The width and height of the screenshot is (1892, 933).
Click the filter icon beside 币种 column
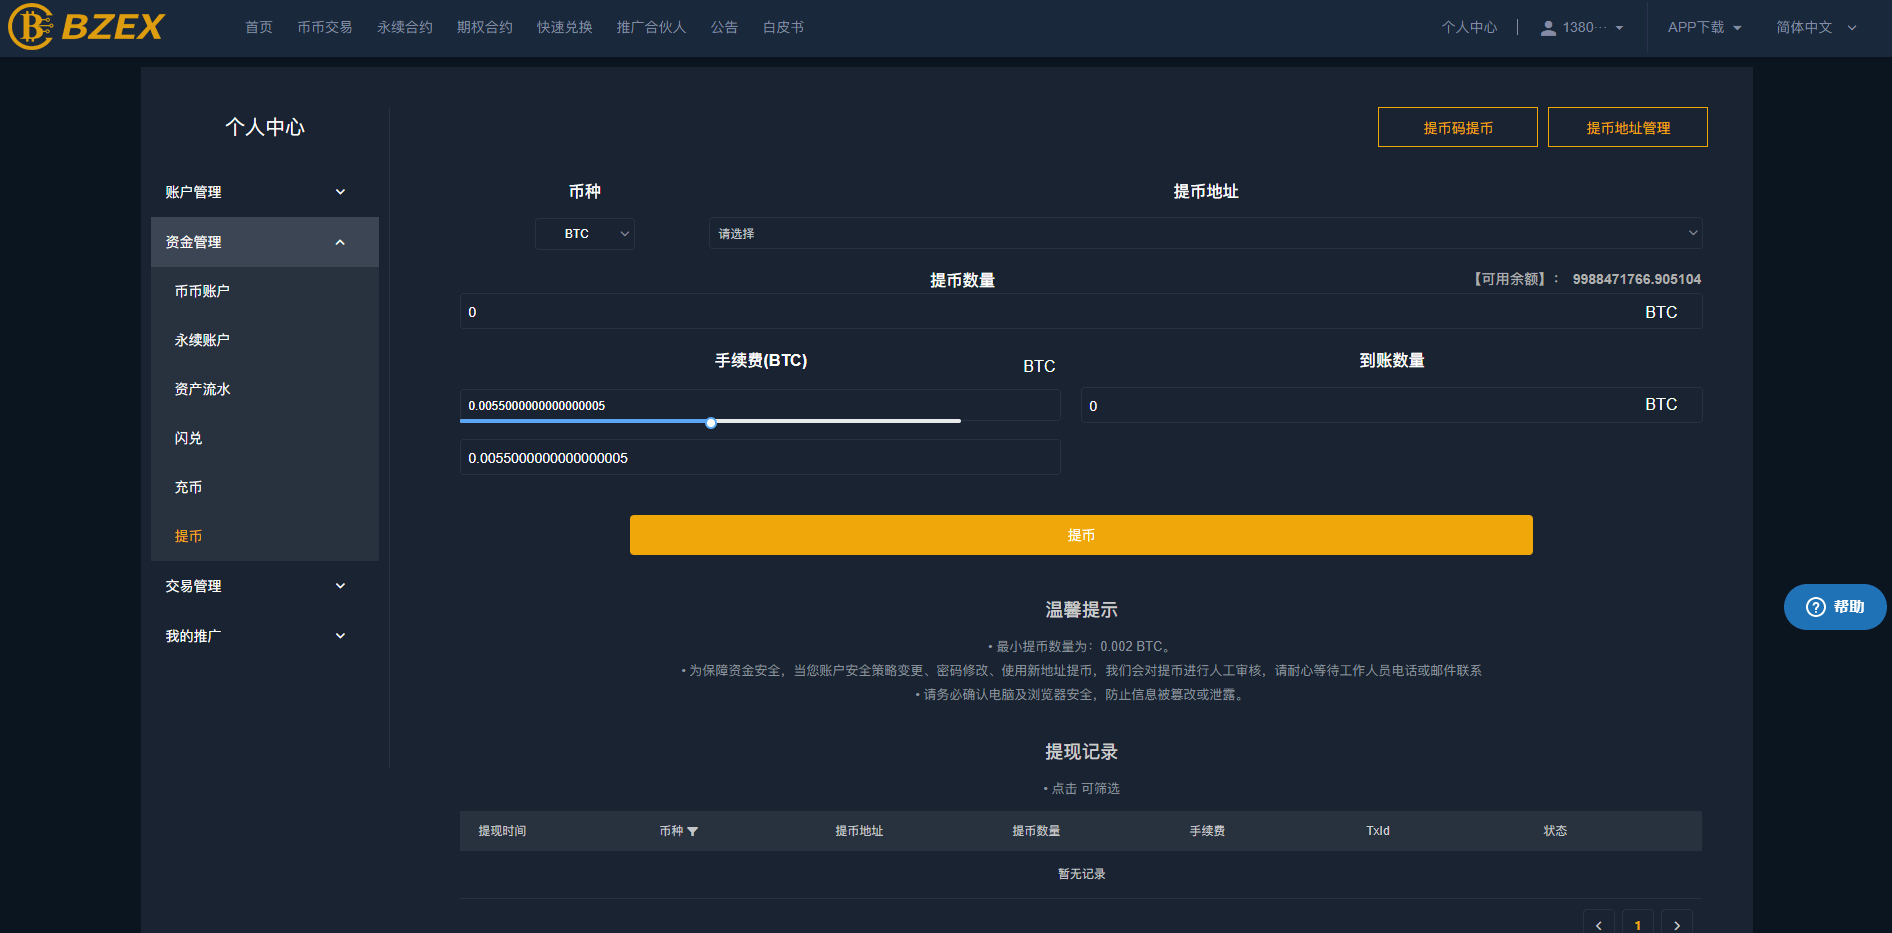(693, 832)
